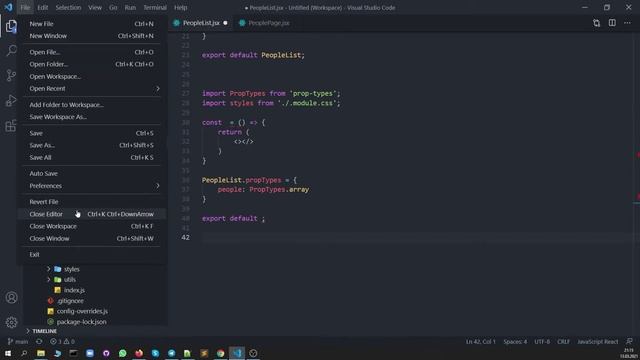
Task: Click the Open Changes icon in editor toolbar
Action: coord(596,23)
